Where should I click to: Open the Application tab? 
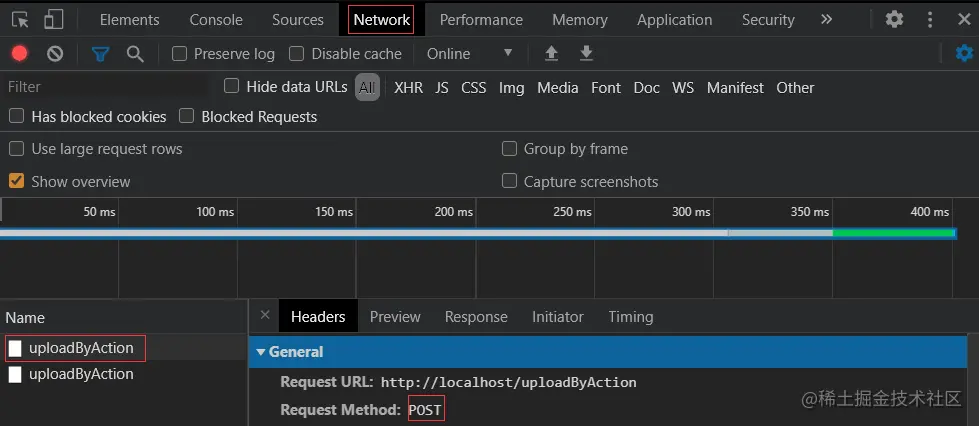(x=674, y=20)
